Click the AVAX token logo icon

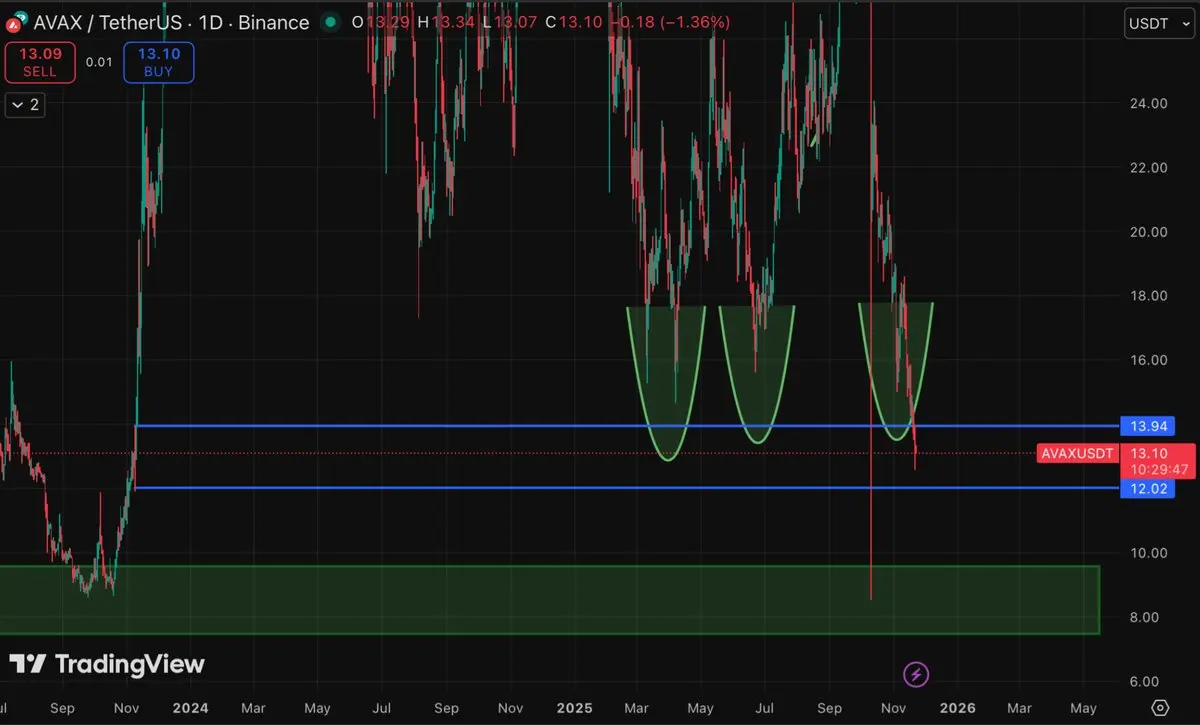coord(14,23)
